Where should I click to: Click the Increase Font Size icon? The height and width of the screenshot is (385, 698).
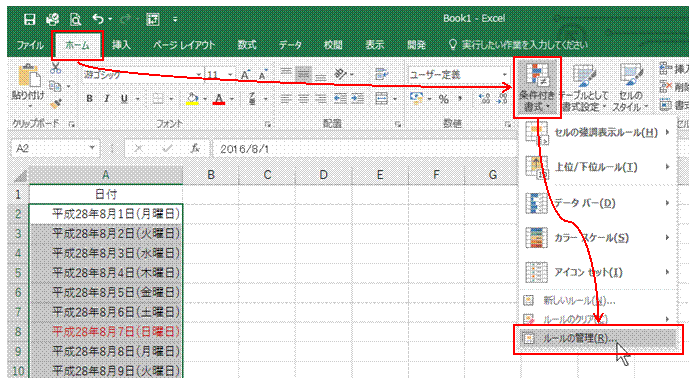245,75
